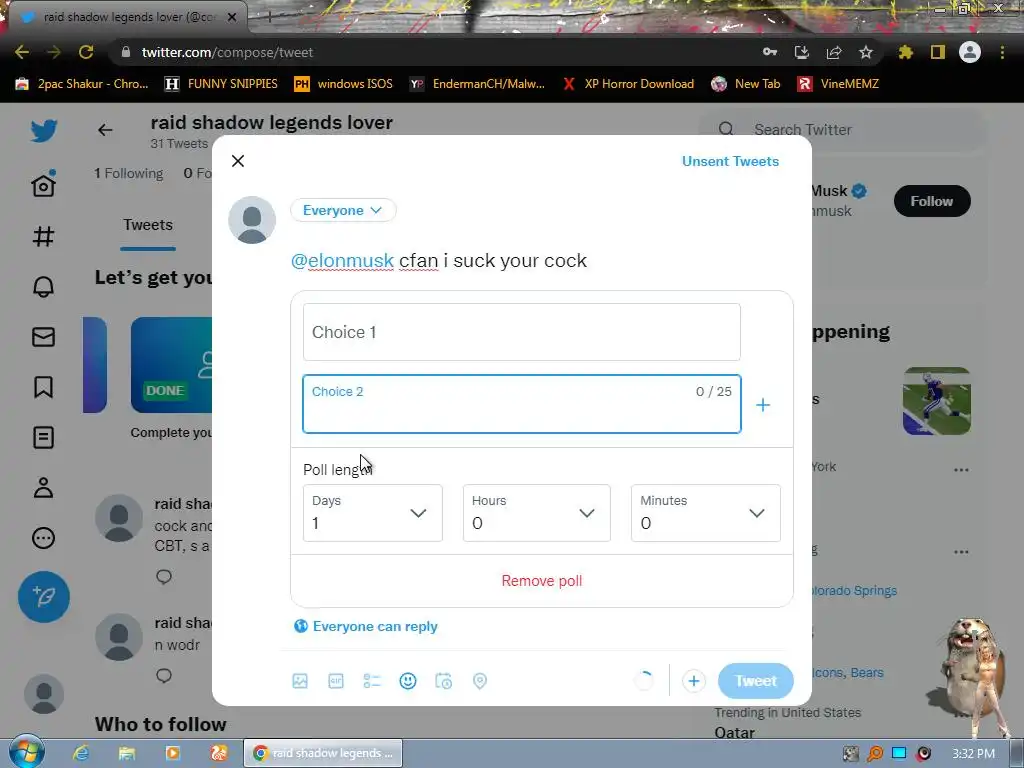Open the Notifications bell icon
This screenshot has width=1024, height=768.
pos(44,286)
